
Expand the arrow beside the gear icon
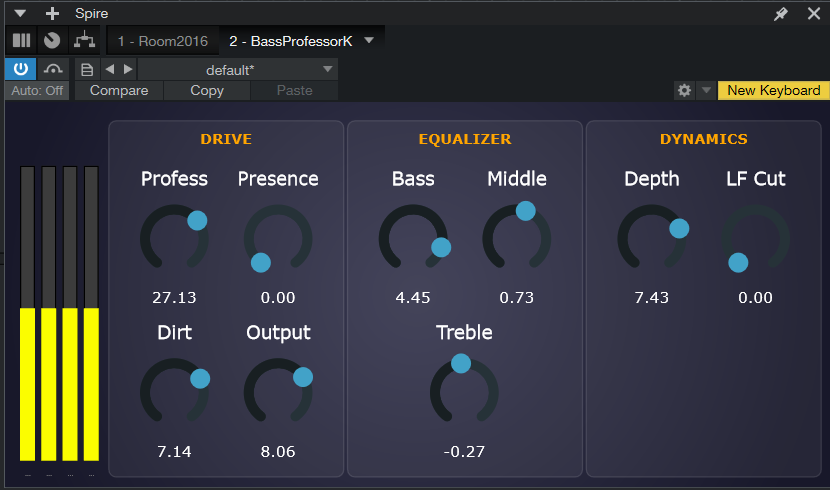706,90
